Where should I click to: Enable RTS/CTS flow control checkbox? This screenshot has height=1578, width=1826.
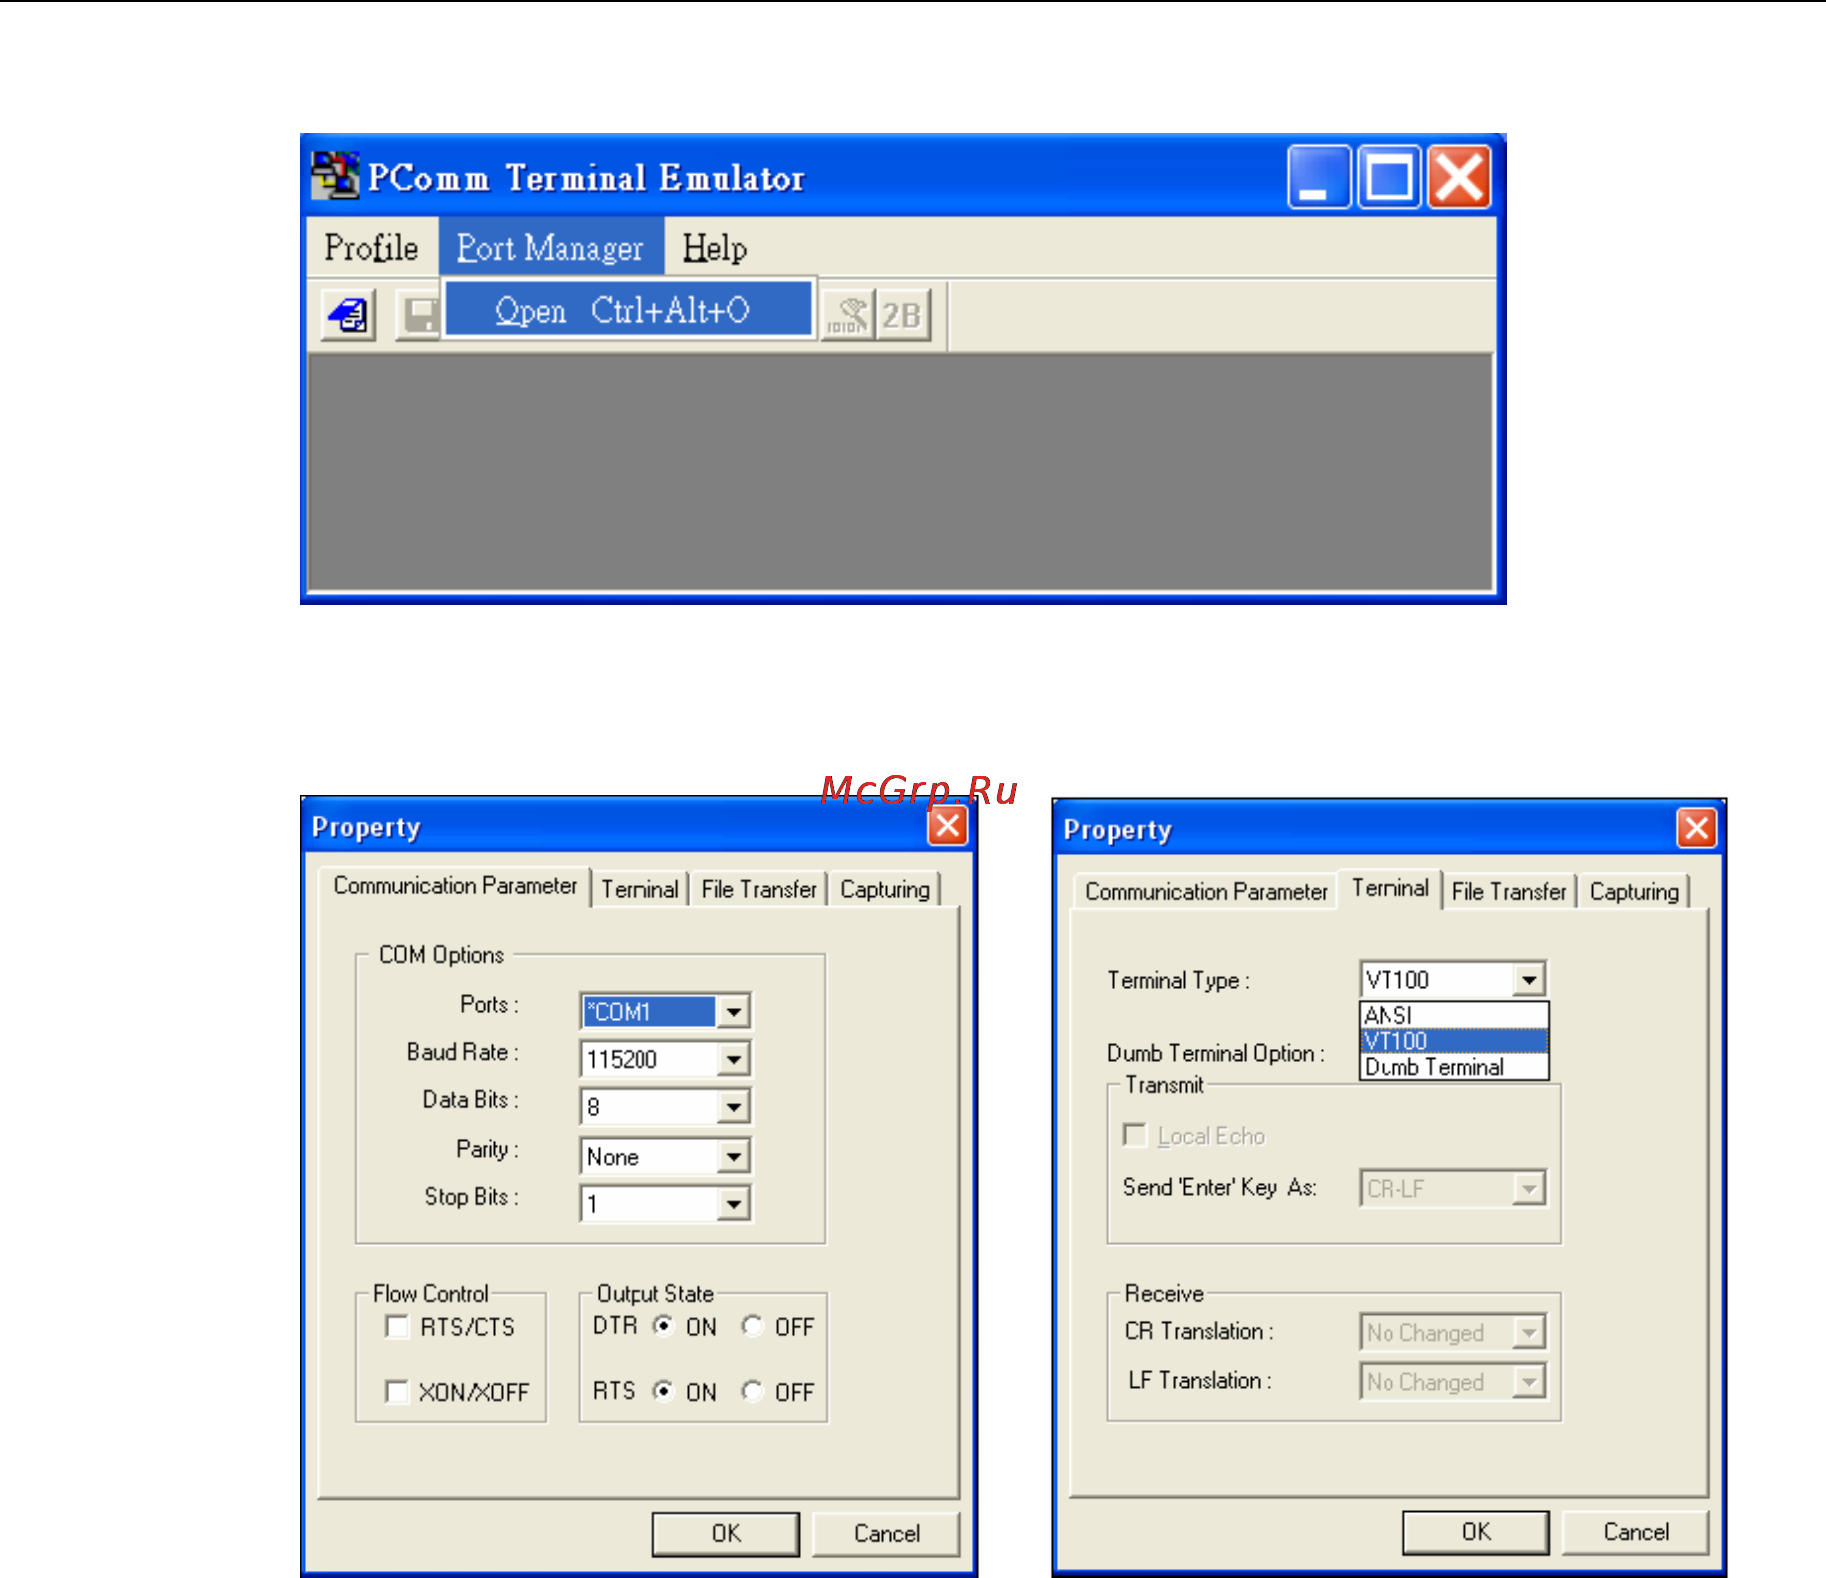click(x=397, y=1327)
